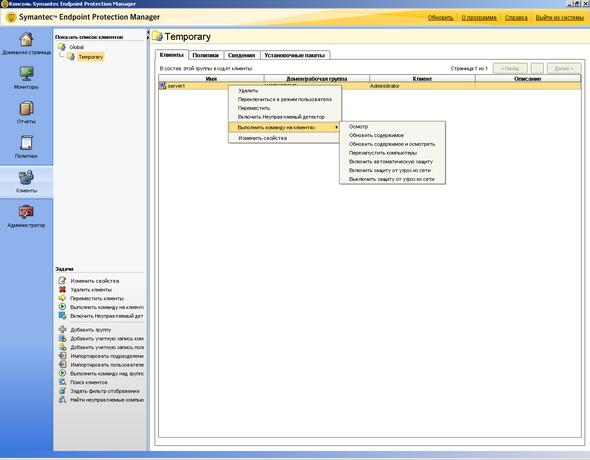The image size is (590, 460).
Task: Switch to the Политики tab
Action: pyautogui.click(x=205, y=55)
